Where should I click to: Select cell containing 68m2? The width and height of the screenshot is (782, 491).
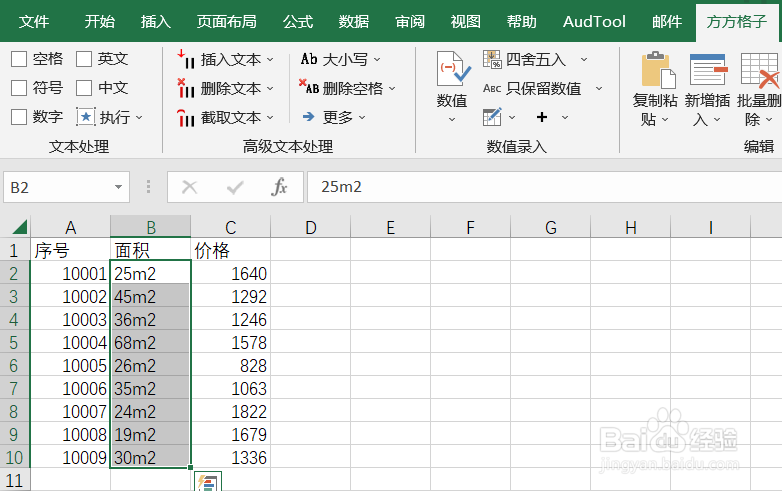(x=151, y=343)
